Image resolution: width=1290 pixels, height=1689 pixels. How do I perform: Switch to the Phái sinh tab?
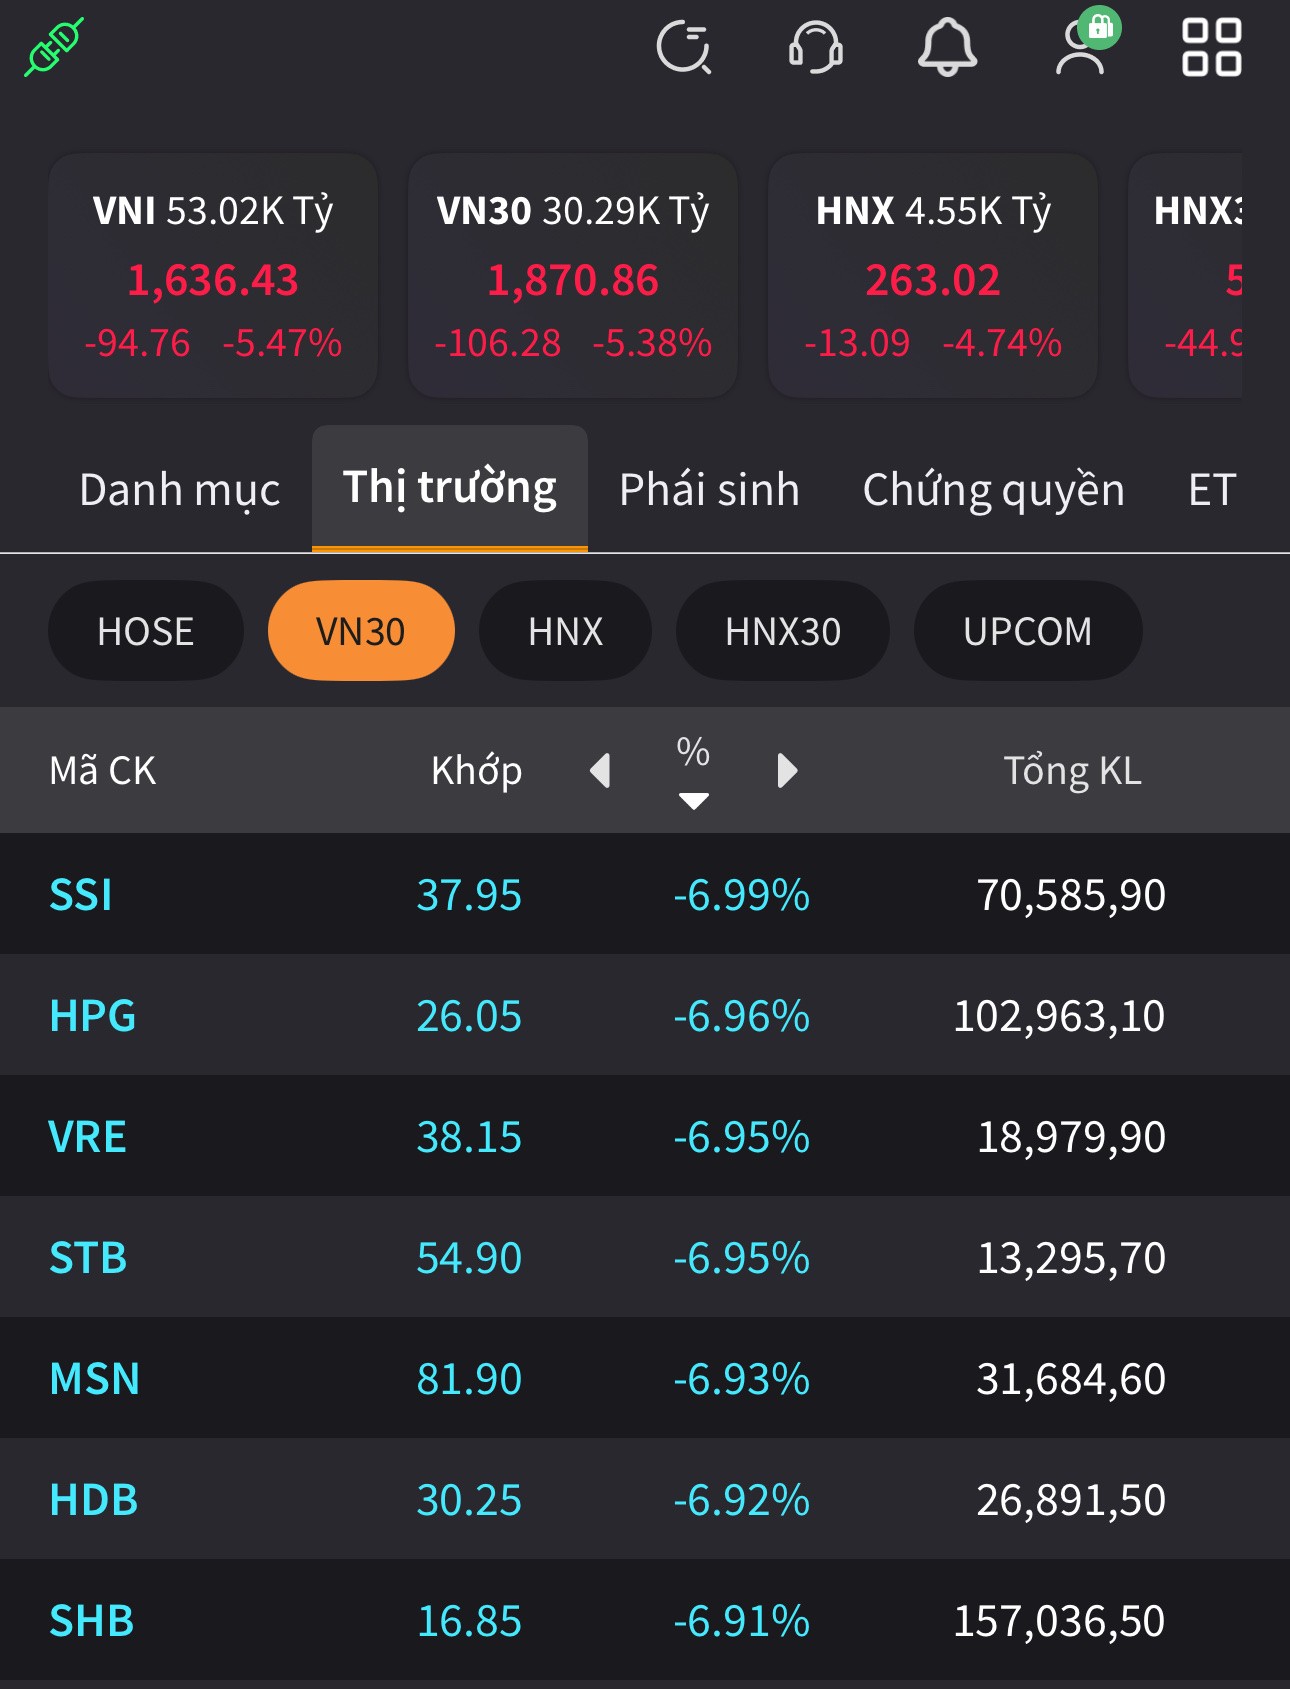coord(709,490)
